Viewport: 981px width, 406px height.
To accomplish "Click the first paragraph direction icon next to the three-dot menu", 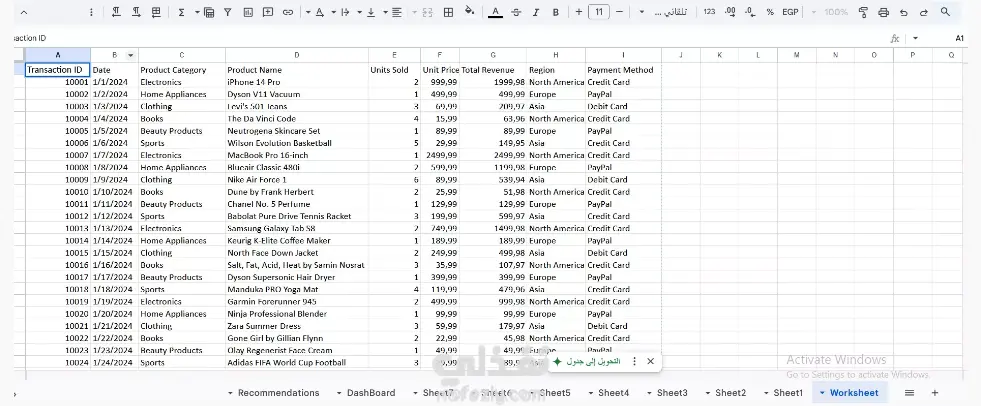I will coord(116,12).
